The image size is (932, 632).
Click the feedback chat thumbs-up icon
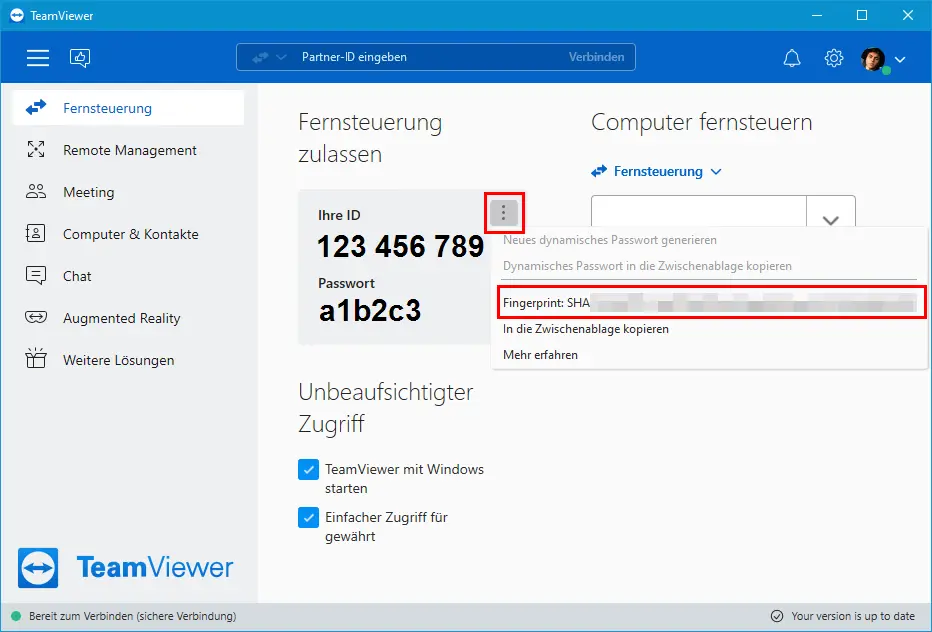(x=80, y=58)
